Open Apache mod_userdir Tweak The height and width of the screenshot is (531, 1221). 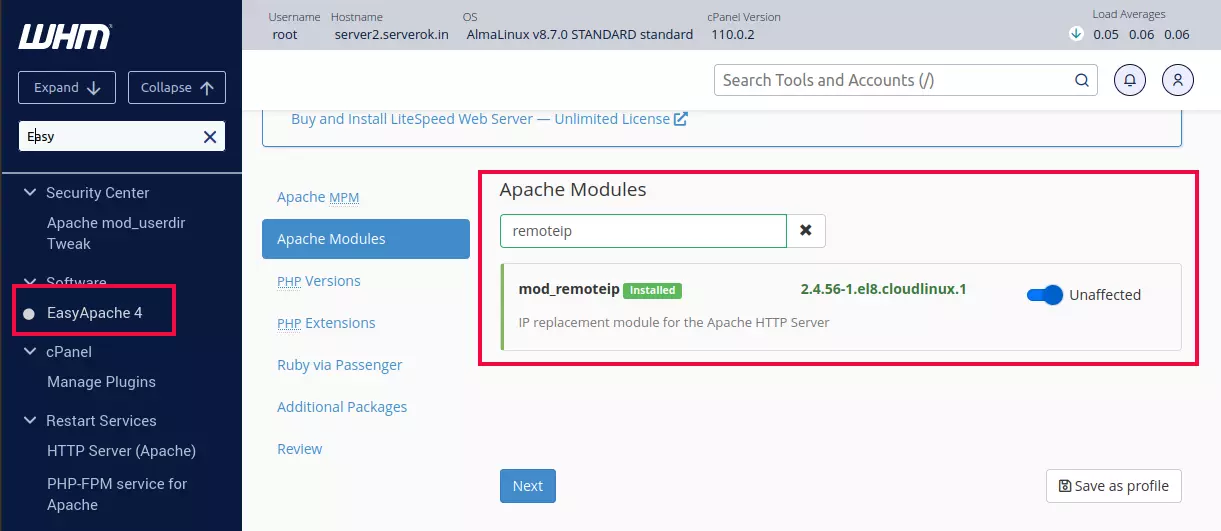point(116,233)
